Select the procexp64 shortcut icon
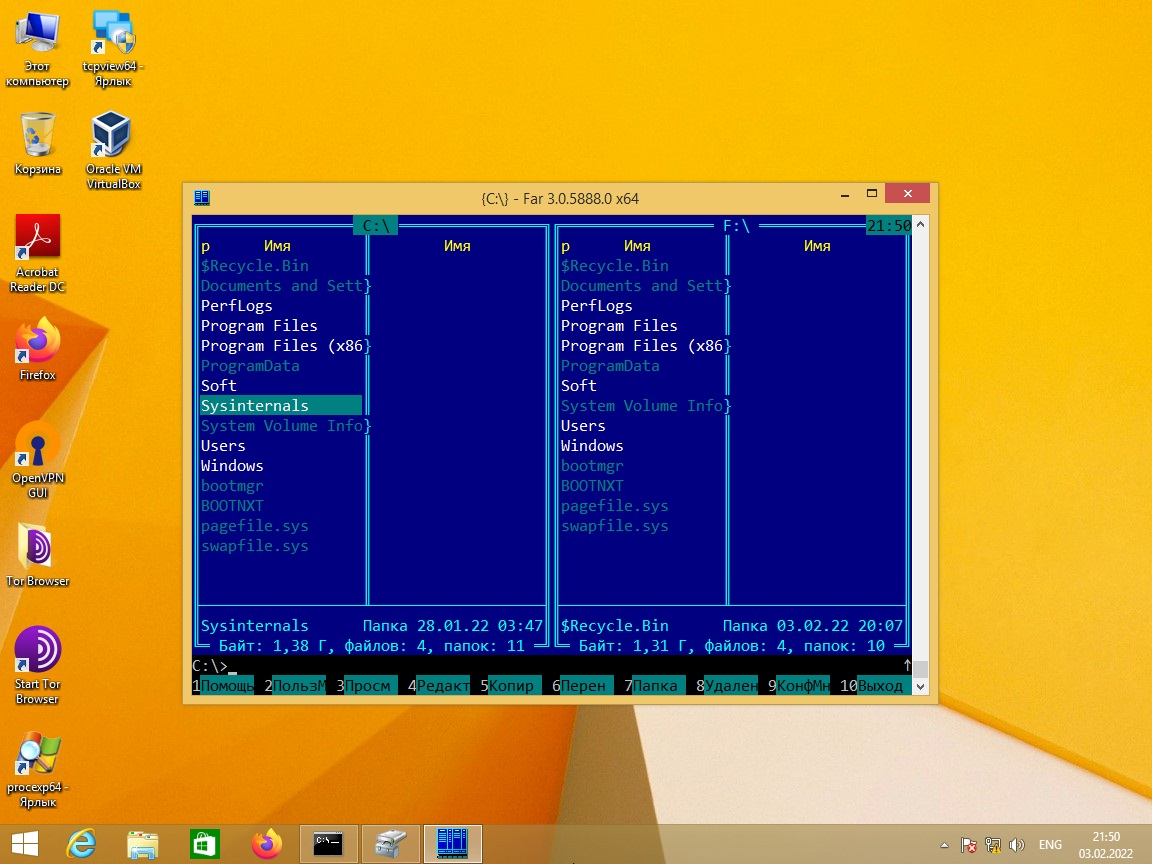The height and width of the screenshot is (864, 1152). click(x=37, y=769)
